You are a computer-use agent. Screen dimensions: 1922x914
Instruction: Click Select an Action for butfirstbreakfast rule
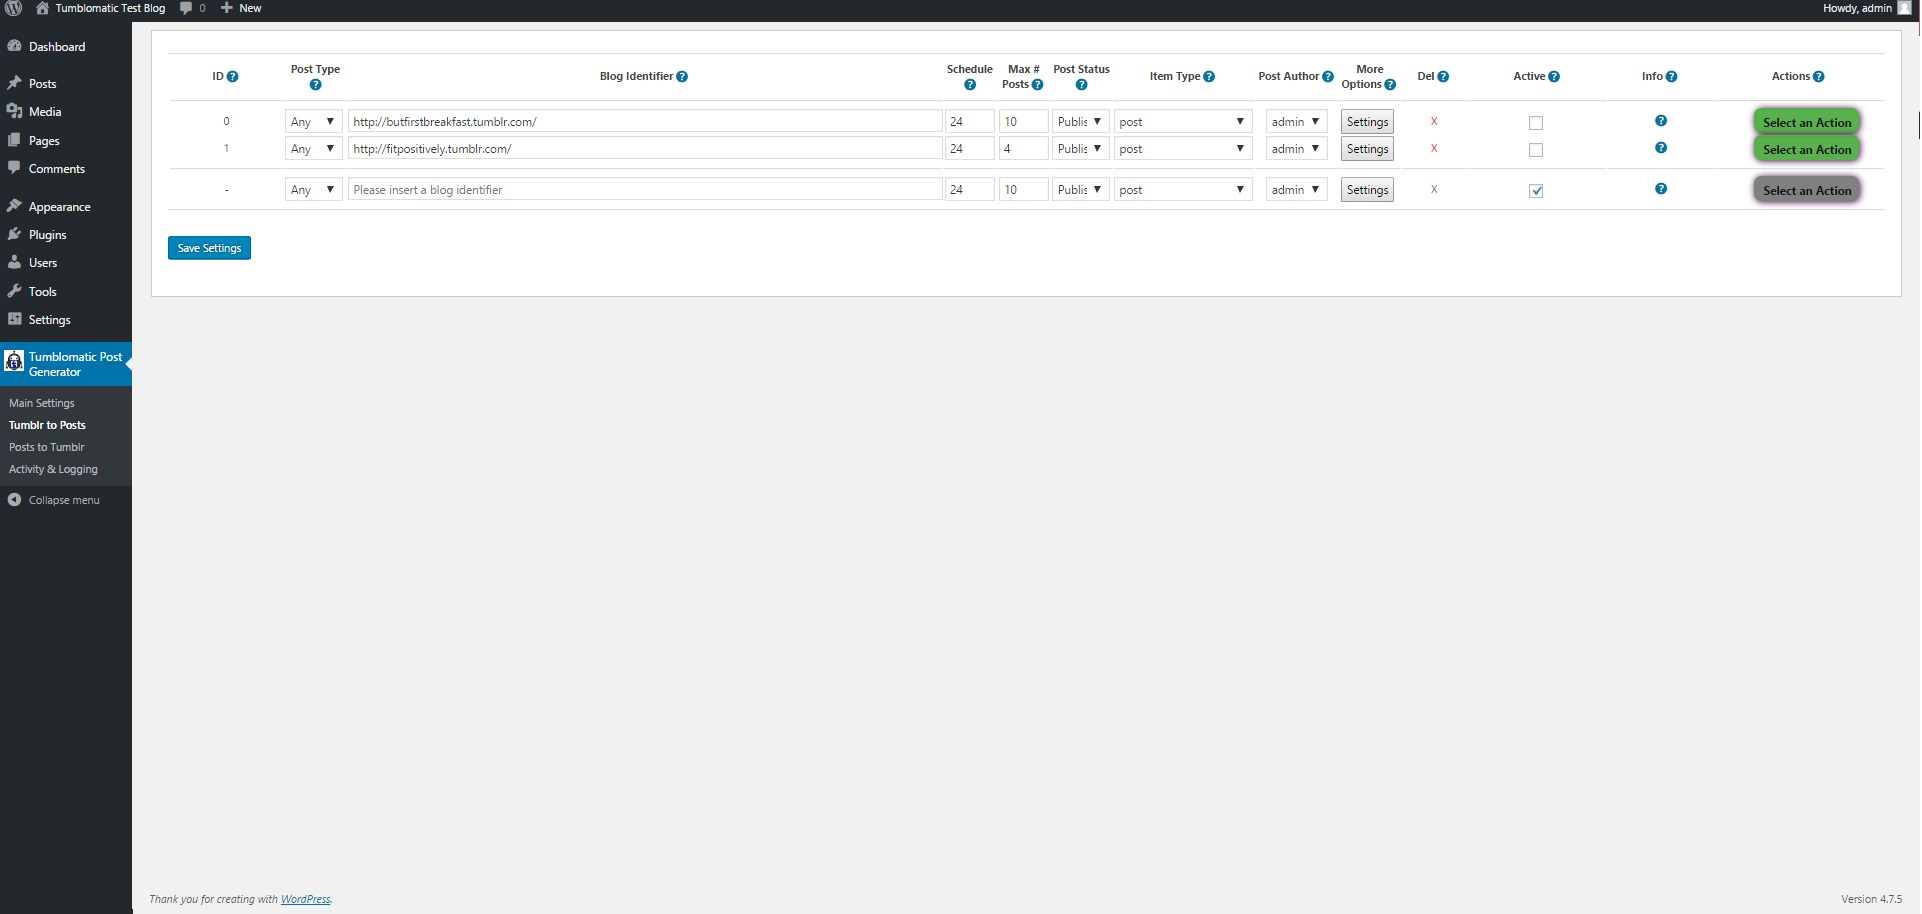(1807, 122)
